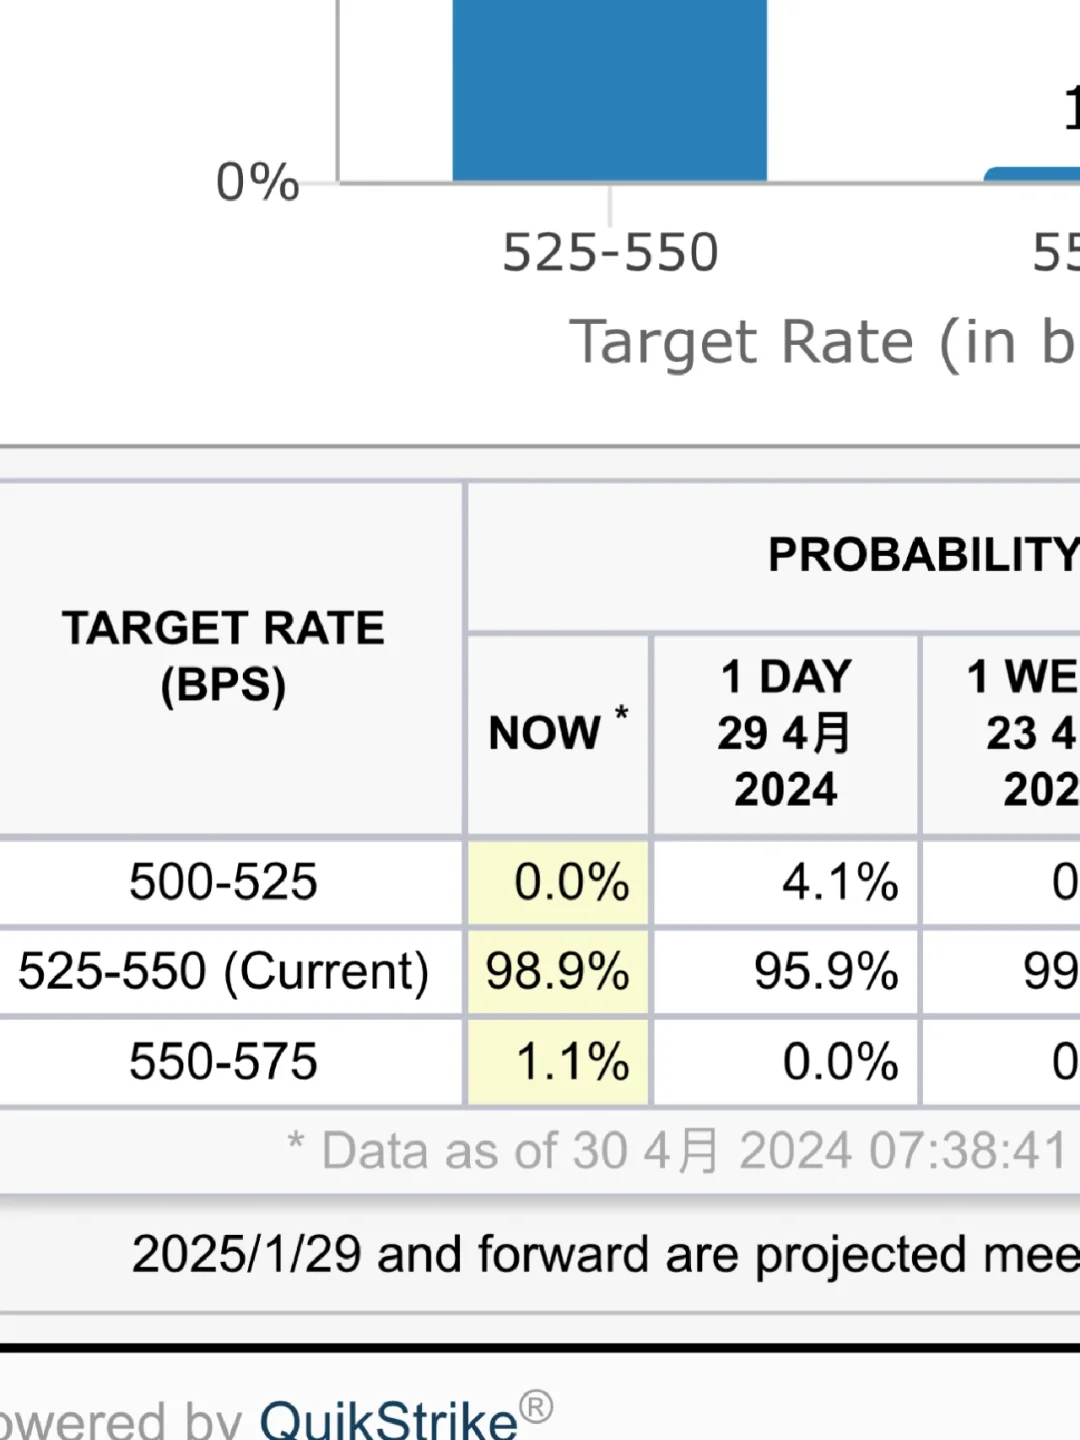Click the Data as of 30 4月 note
The width and height of the screenshot is (1080, 1440).
pos(678,1151)
